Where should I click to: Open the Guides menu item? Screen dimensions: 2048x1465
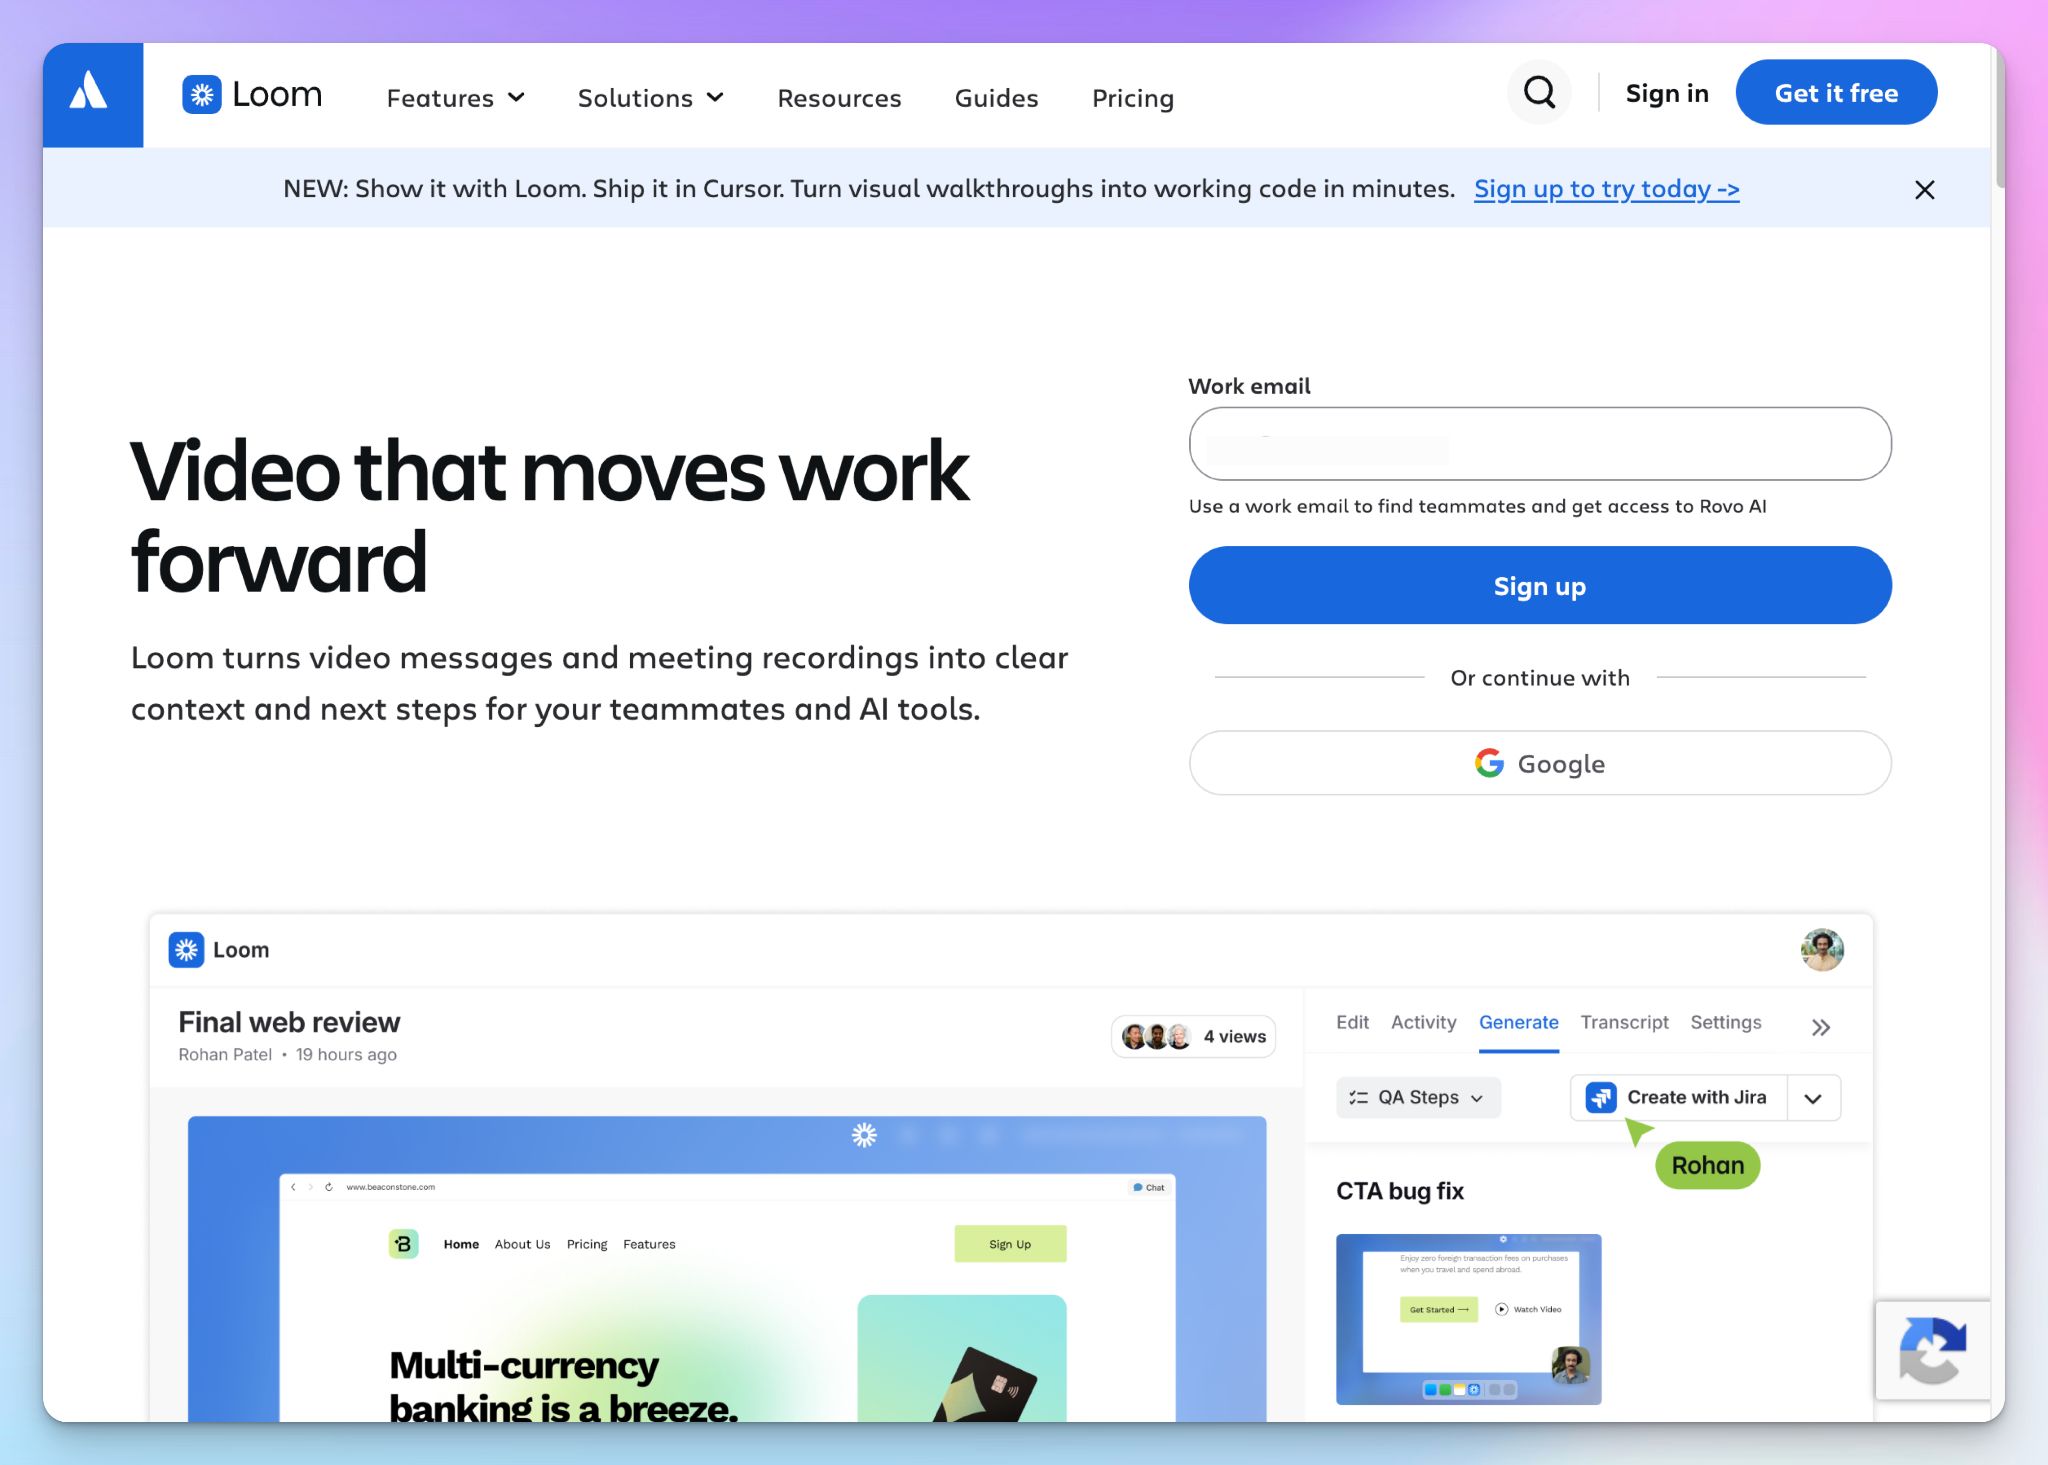(x=996, y=98)
